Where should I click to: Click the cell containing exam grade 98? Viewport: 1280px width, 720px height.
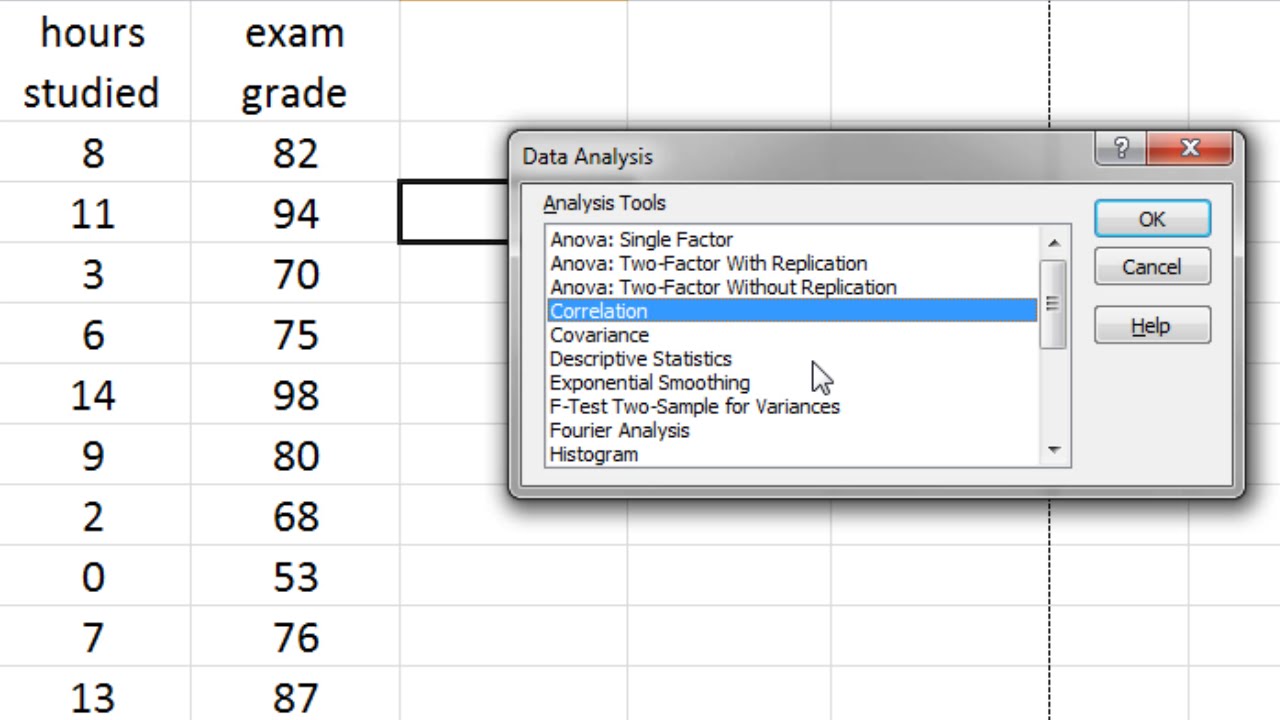pyautogui.click(x=295, y=396)
